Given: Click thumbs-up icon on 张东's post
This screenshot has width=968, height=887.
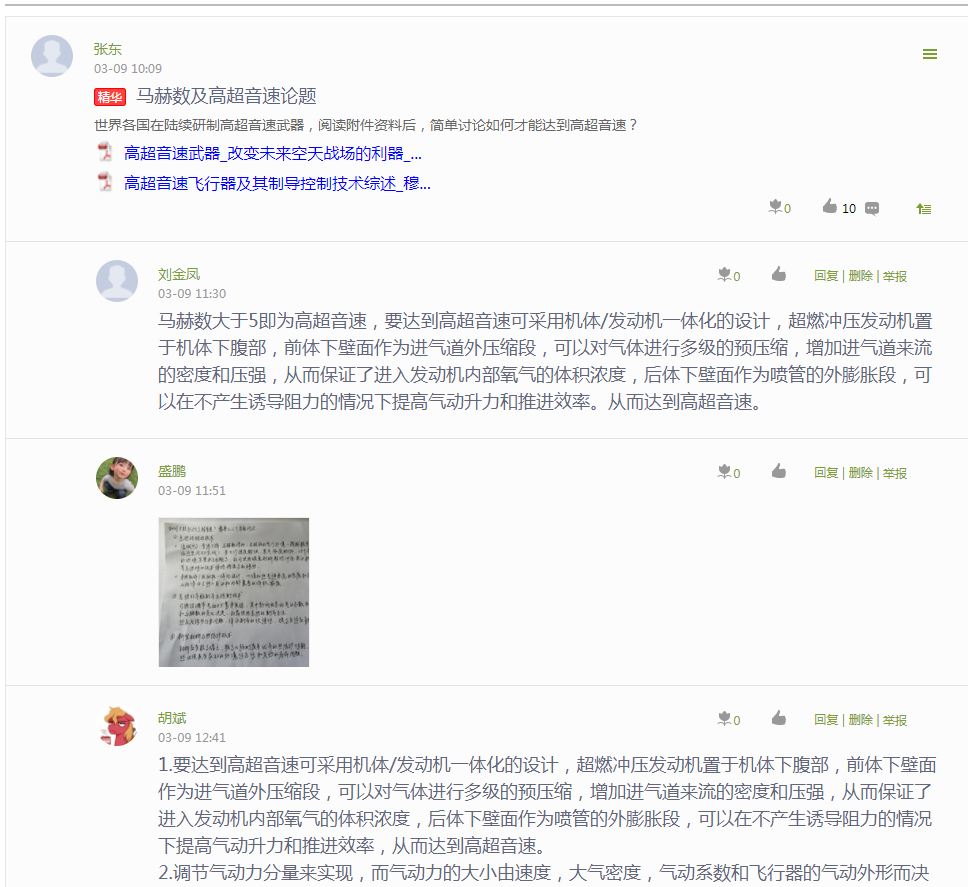Looking at the screenshot, I should click(829, 206).
